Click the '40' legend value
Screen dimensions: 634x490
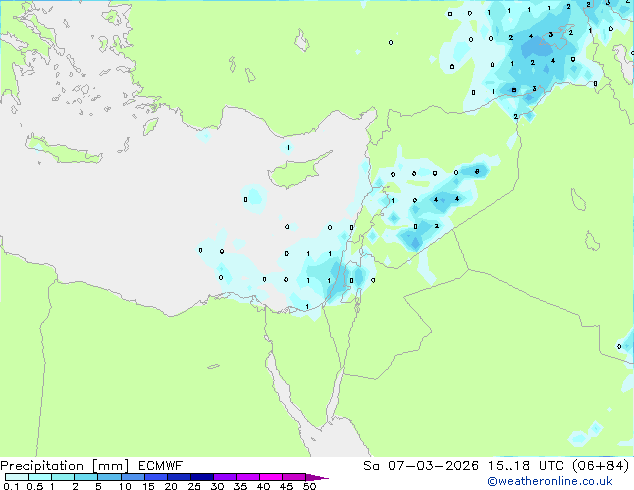[x=263, y=486]
